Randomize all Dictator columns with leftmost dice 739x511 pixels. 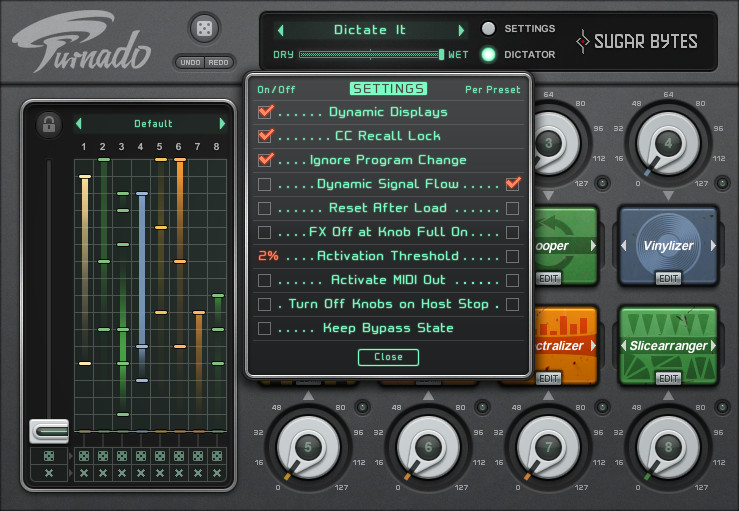pos(49,456)
